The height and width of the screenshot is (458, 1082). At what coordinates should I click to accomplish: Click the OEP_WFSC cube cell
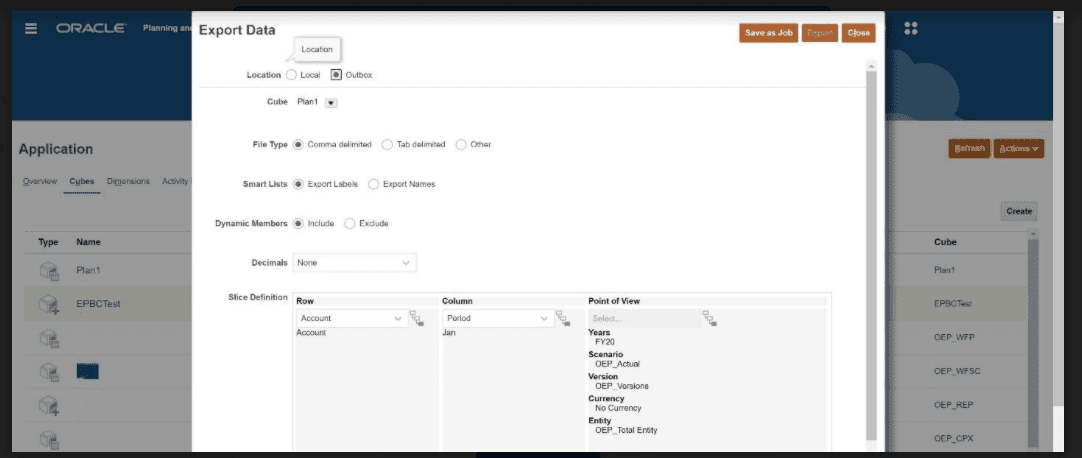point(957,371)
